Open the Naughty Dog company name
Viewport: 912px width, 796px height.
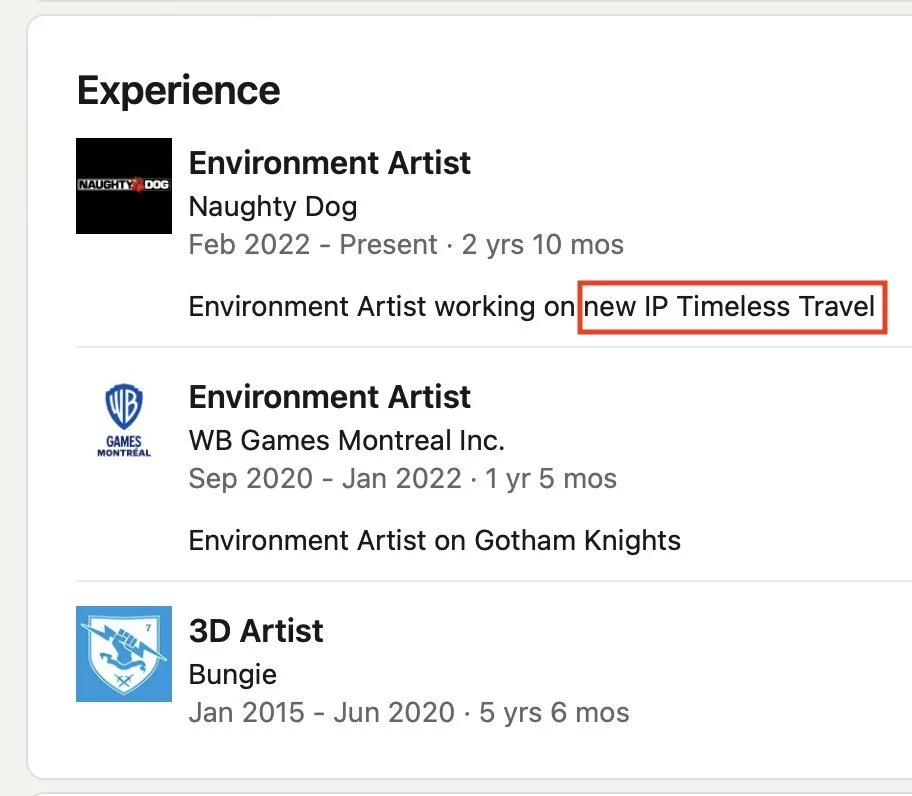[x=272, y=207]
